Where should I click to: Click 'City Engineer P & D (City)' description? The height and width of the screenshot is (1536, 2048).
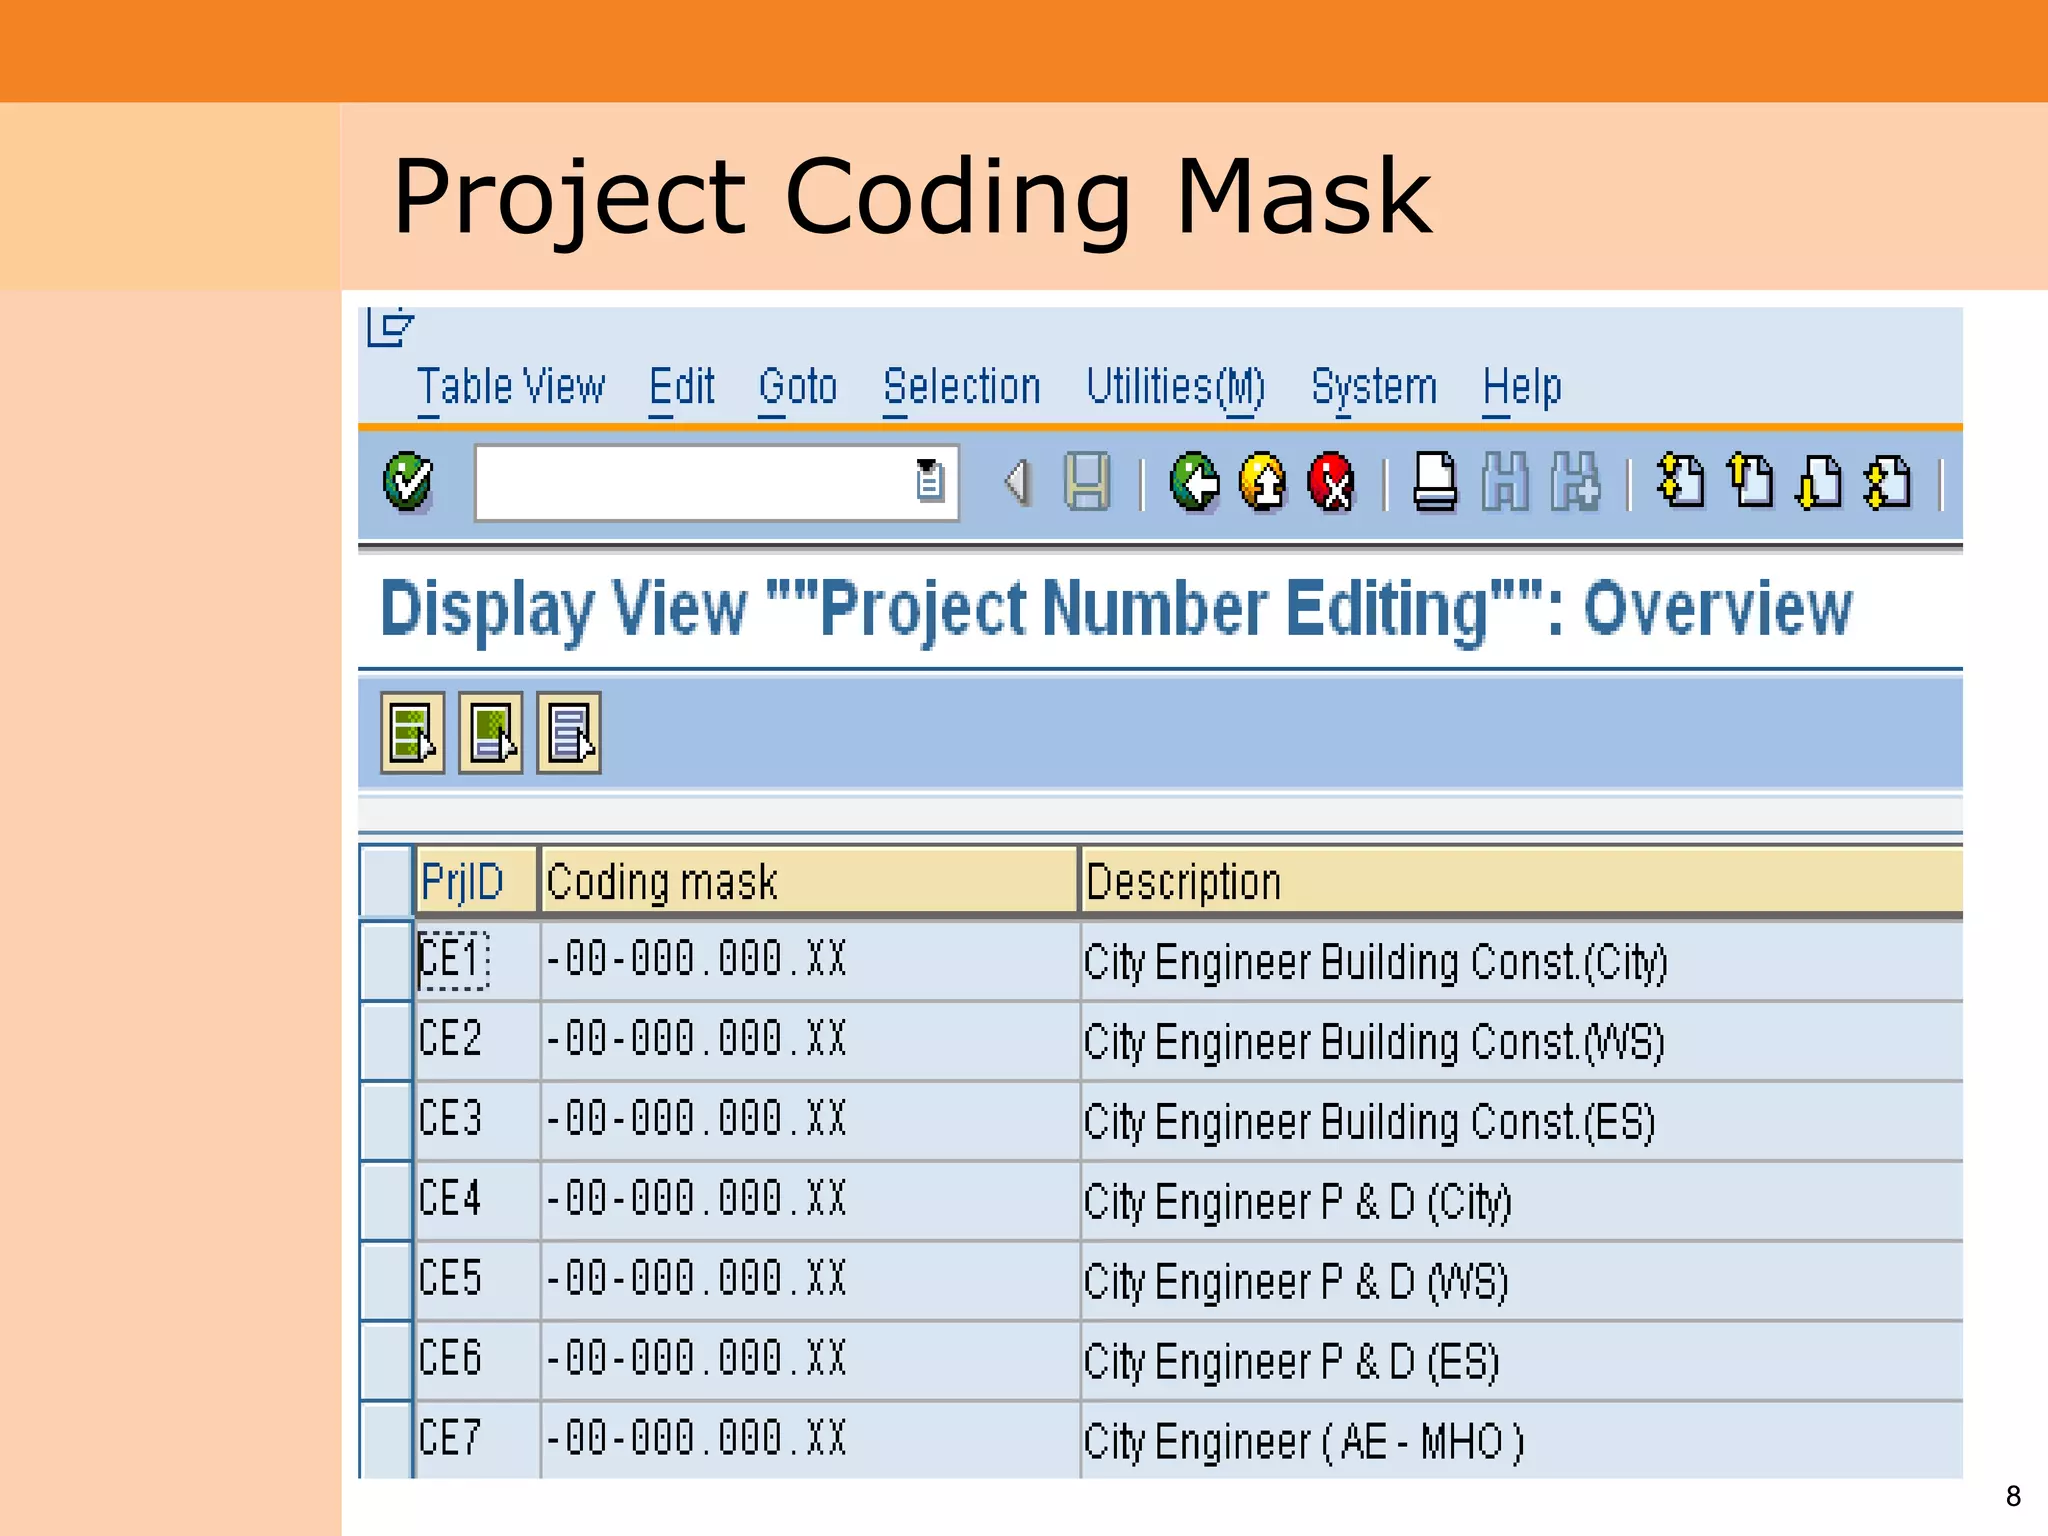tap(1297, 1203)
